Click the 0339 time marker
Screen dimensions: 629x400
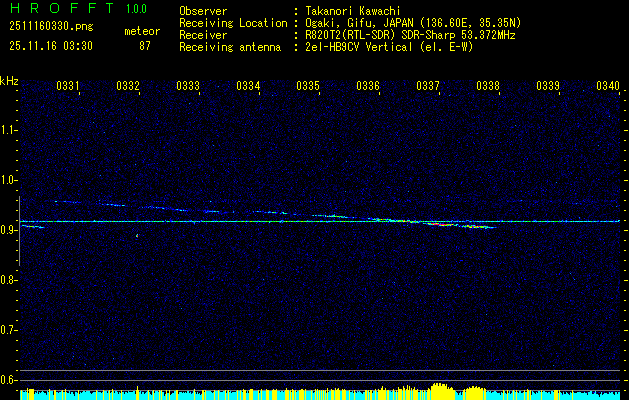(x=548, y=86)
